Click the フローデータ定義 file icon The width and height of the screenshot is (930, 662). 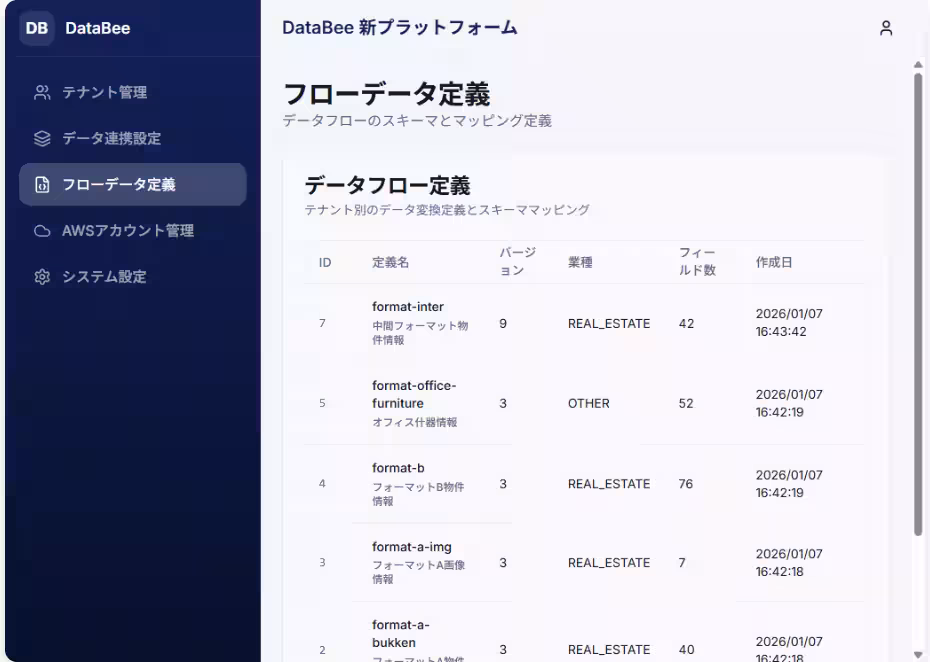pyautogui.click(x=42, y=184)
